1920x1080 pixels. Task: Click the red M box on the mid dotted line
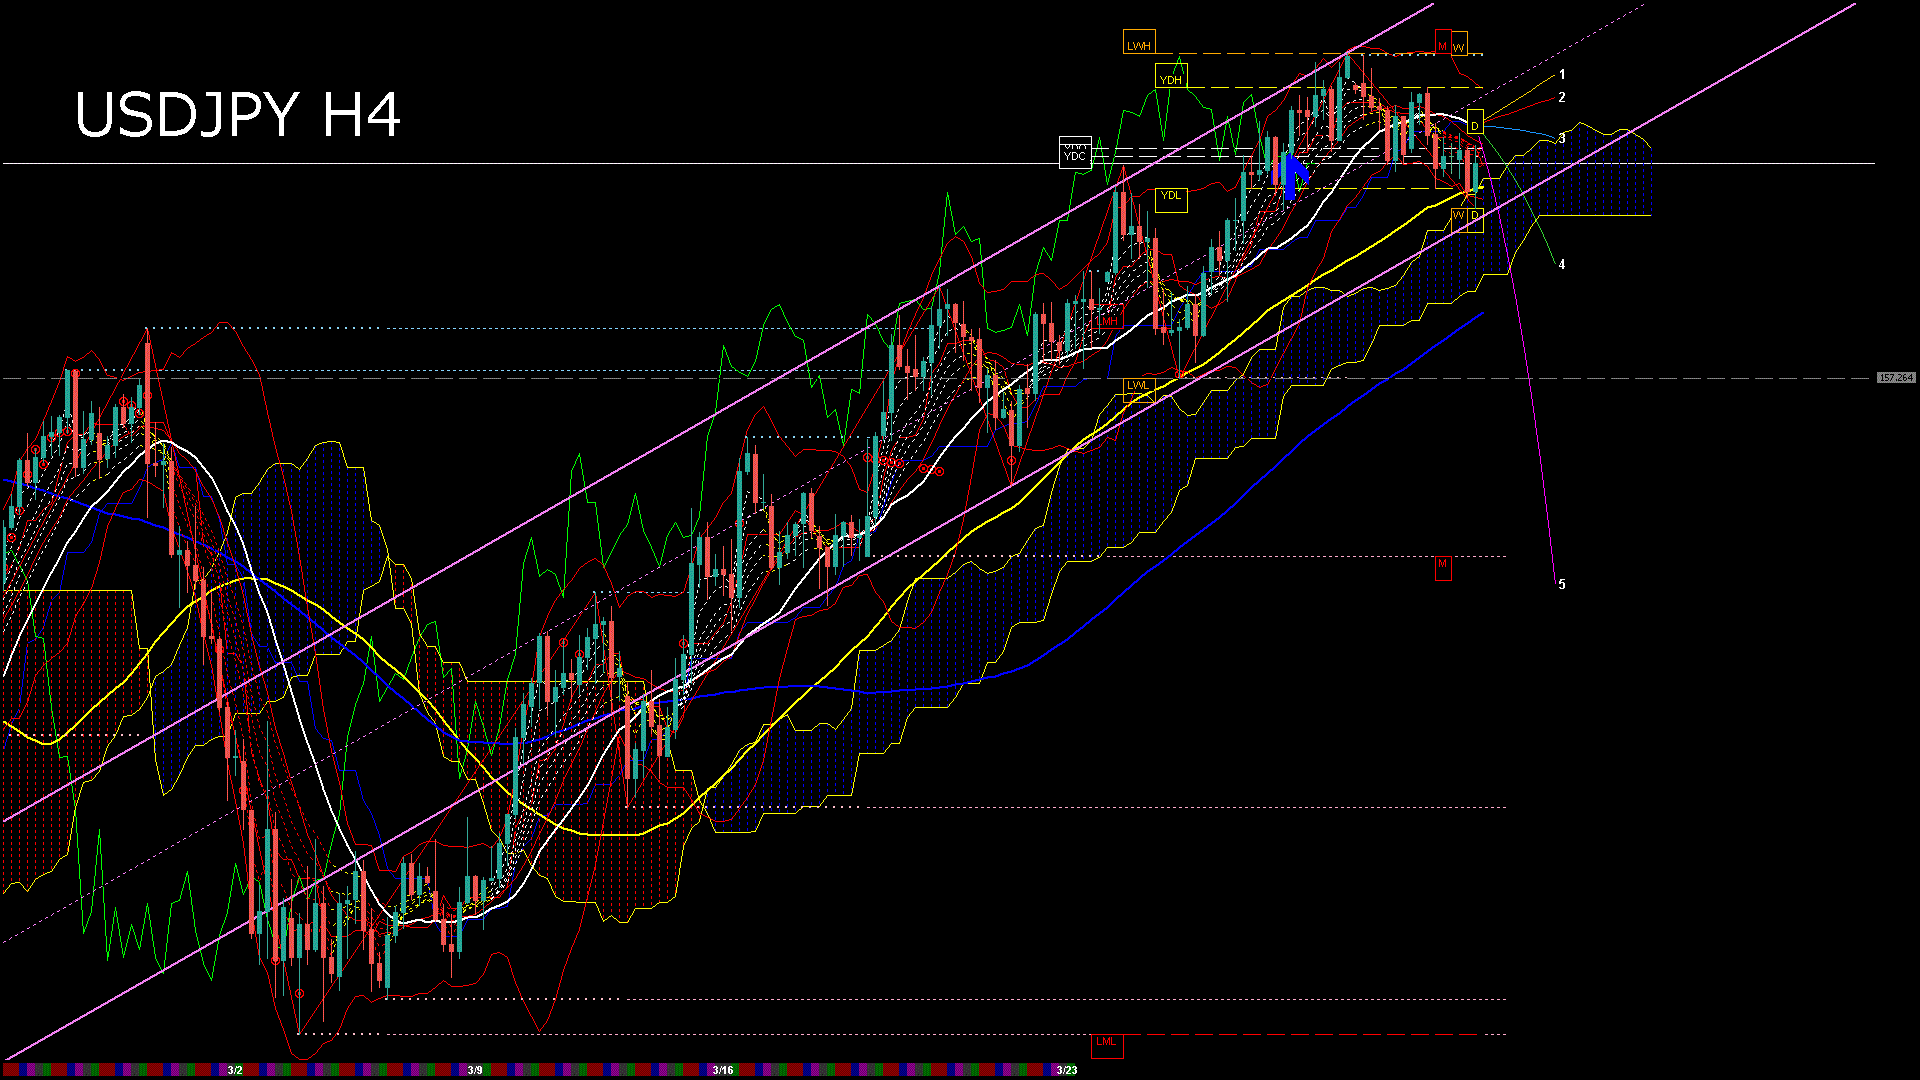pos(1443,565)
